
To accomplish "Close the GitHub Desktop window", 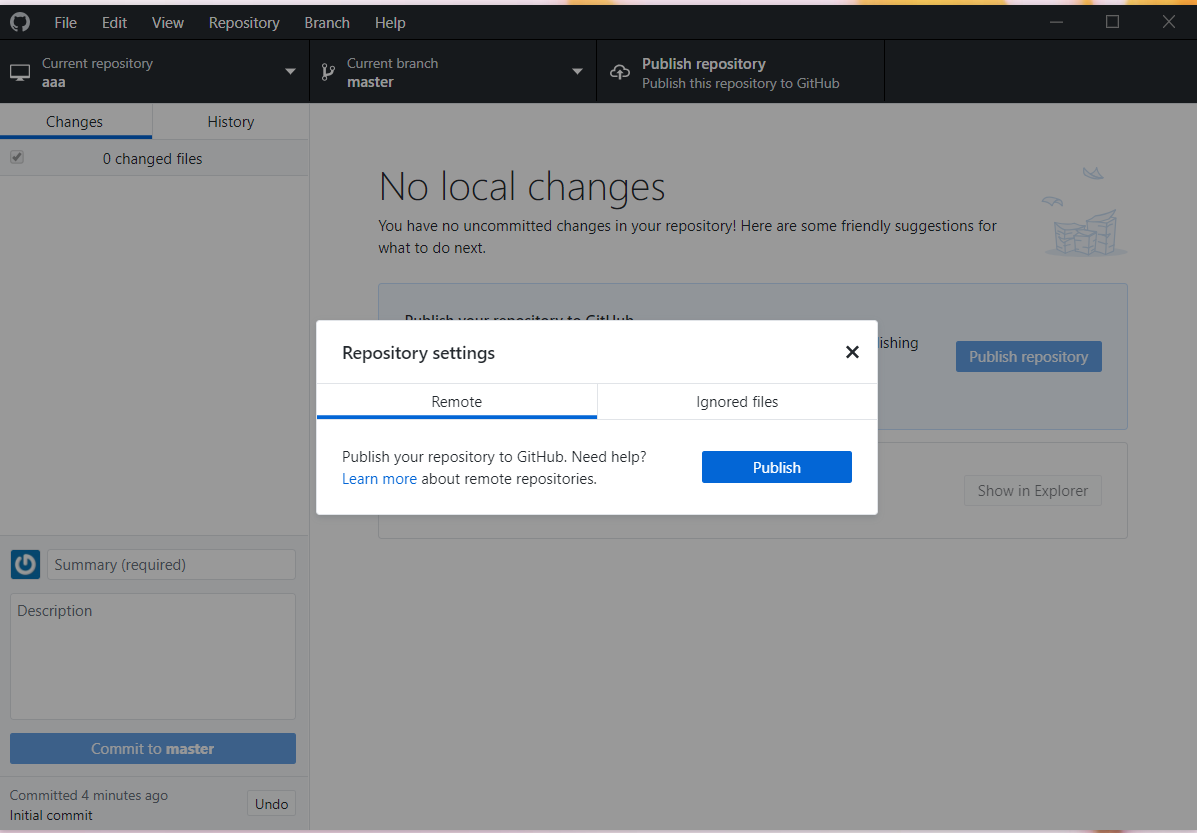I will (x=1169, y=22).
